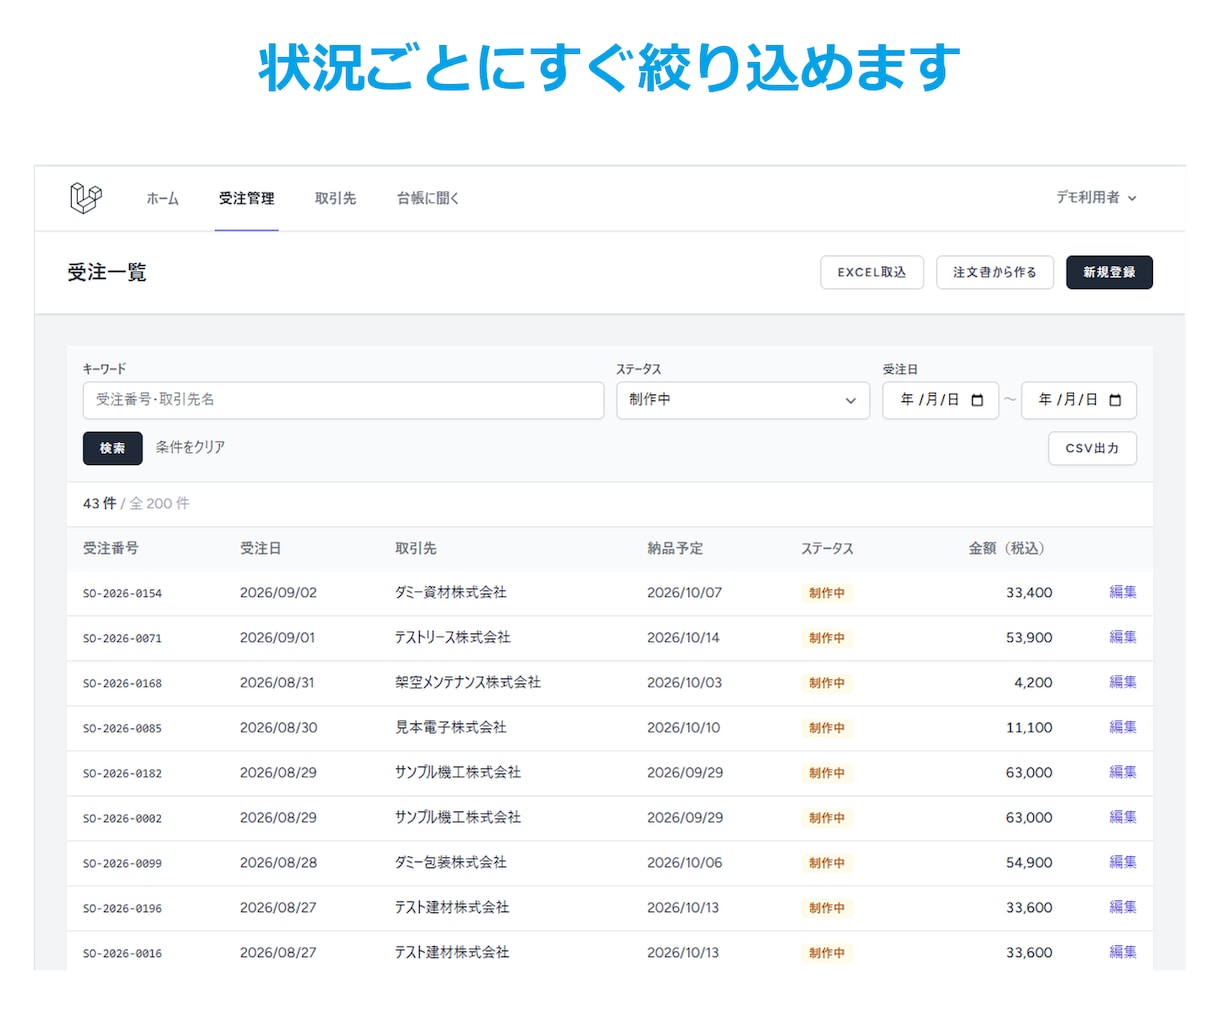The image size is (1220, 1017).
Task: Click the 新規登録 button
Action: click(1109, 272)
